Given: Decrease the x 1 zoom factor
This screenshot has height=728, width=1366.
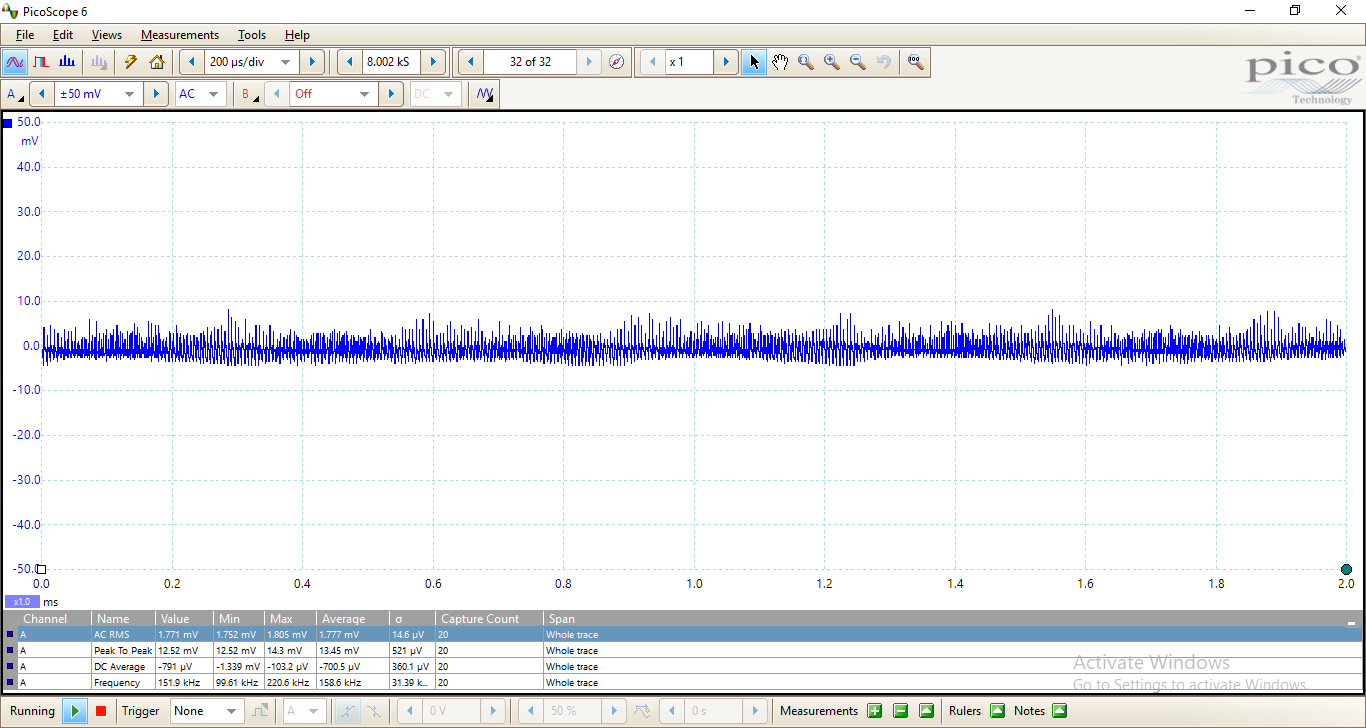Looking at the screenshot, I should (x=653, y=62).
